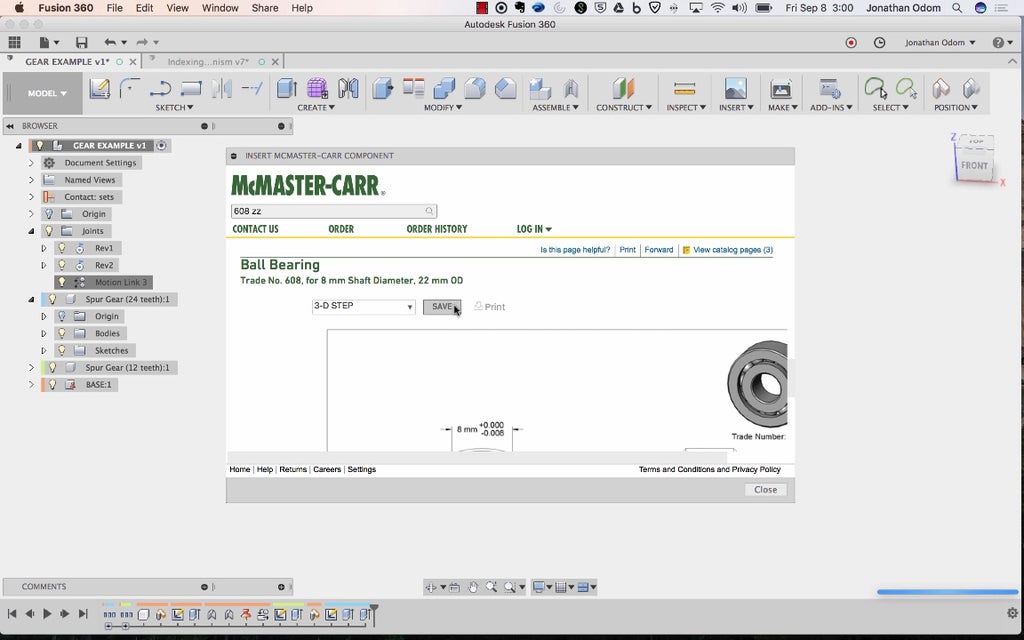The image size is (1024, 640).
Task: Click the FRONT face of the view cube
Action: coord(974,166)
